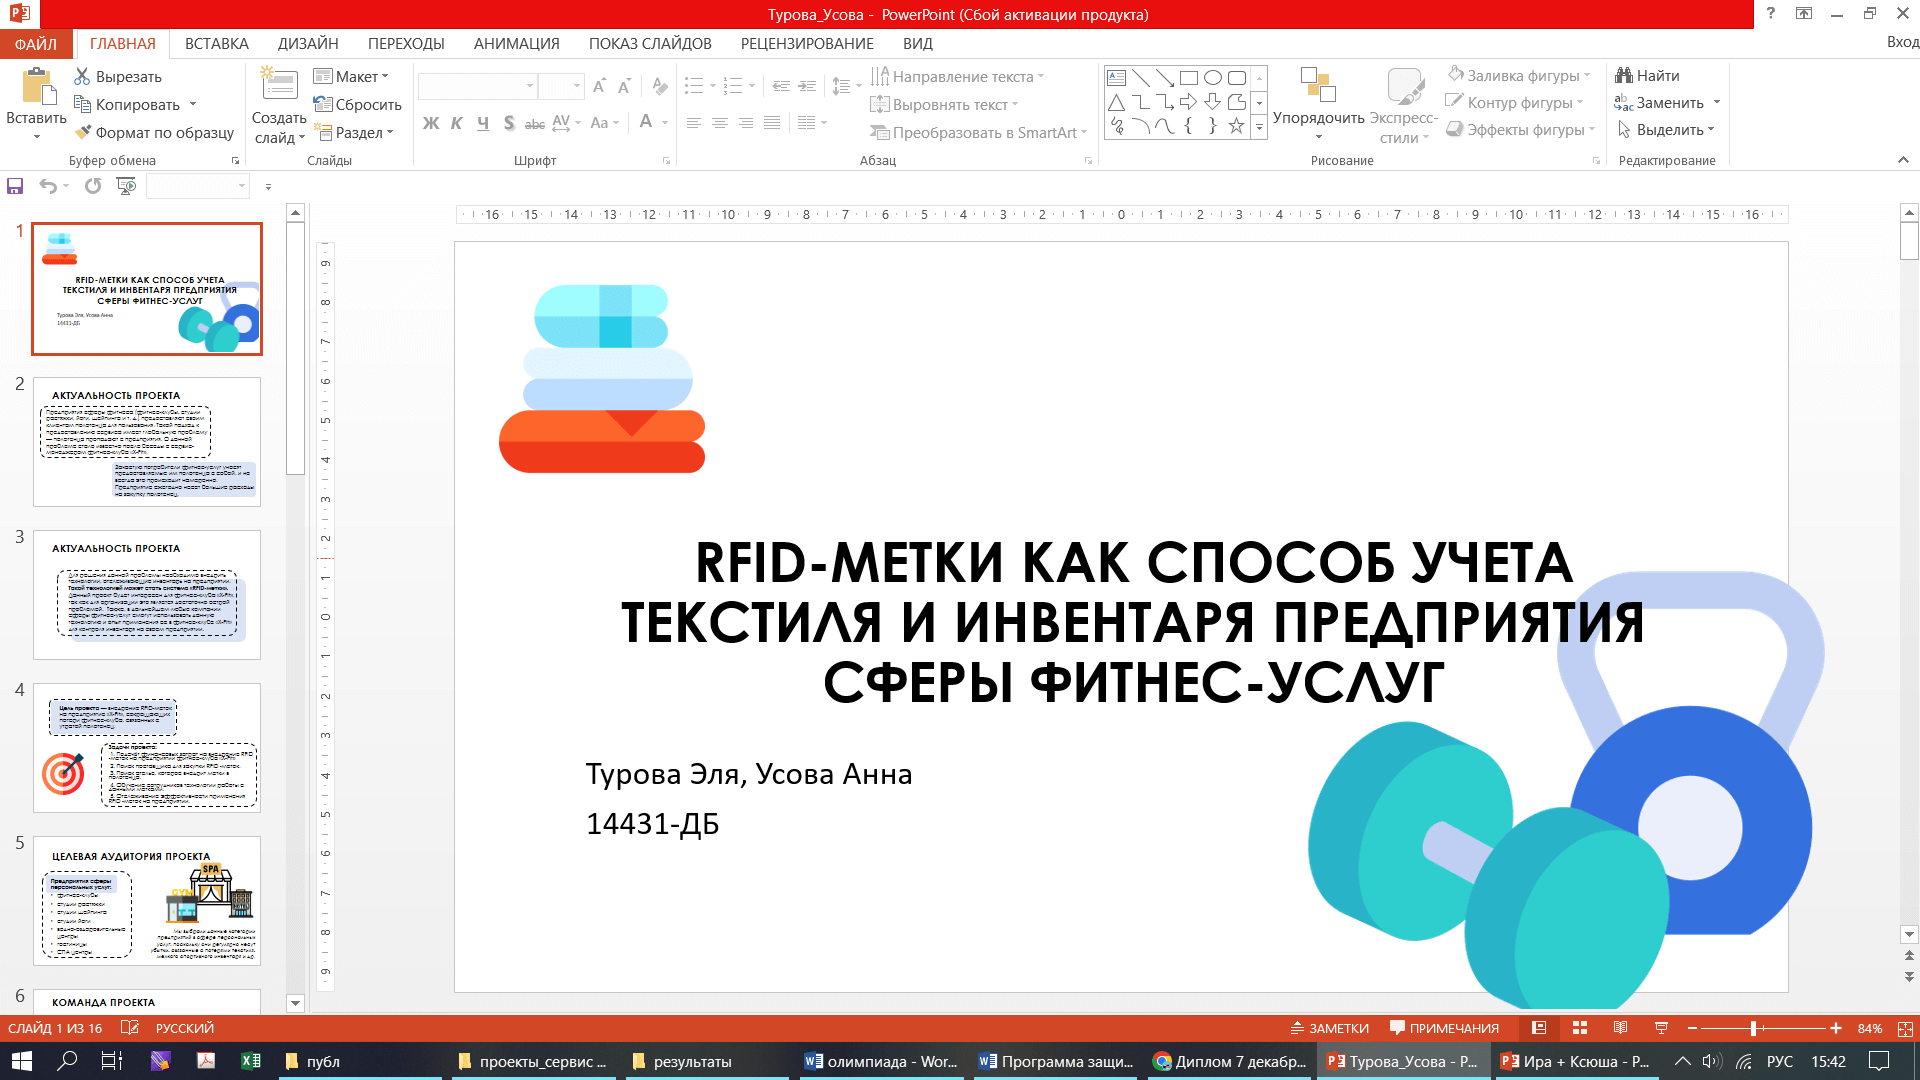Switch to Slide Sorter view icon
1920x1080 pixels.
1580,1028
